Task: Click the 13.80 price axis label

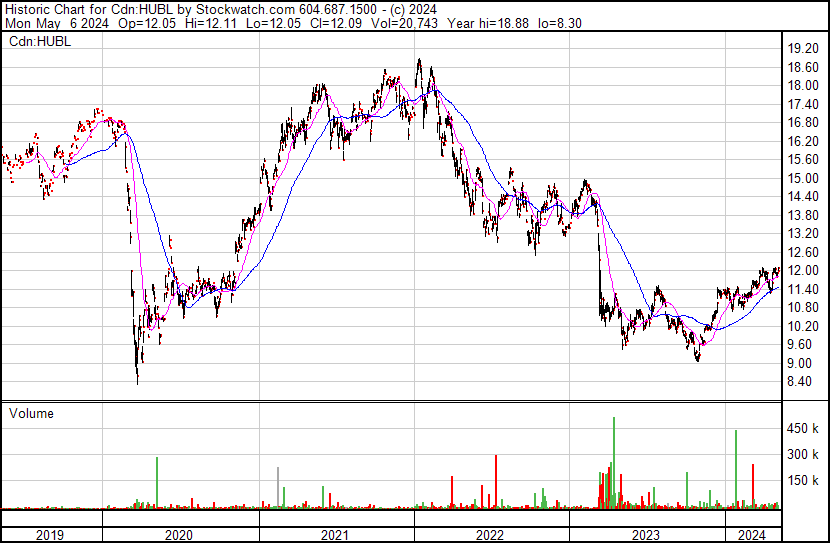Action: (803, 215)
